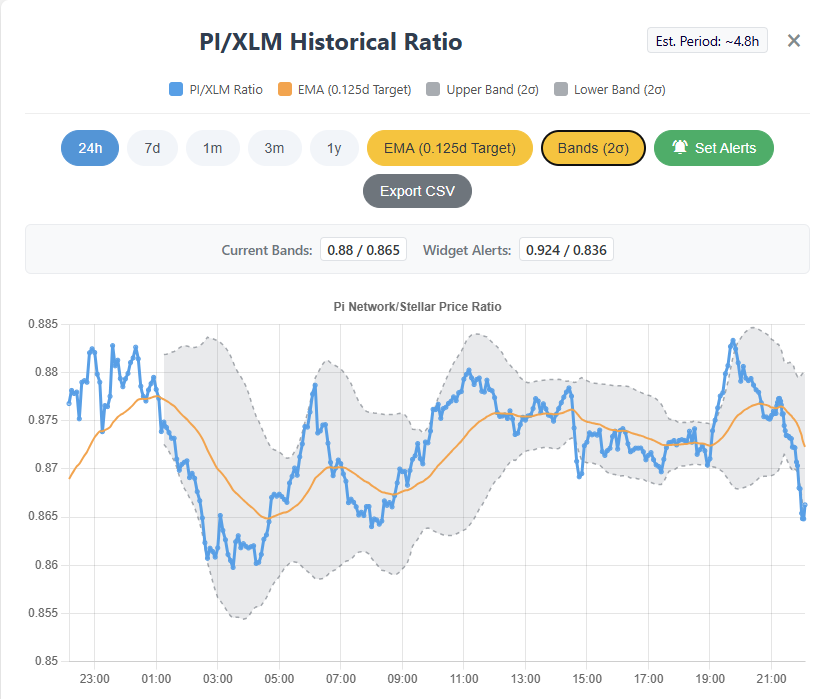Toggle the Bands (2σ) overlay
Image resolution: width=816 pixels, height=699 pixels.
point(593,147)
